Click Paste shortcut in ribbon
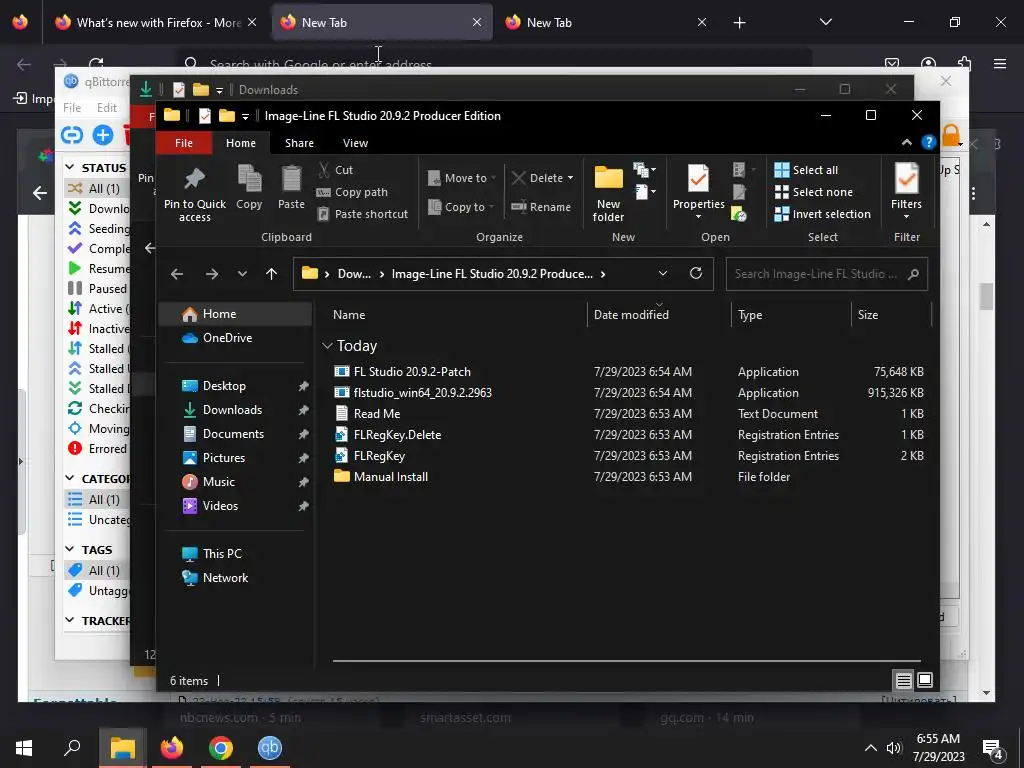Screen dimensions: 1024x768 click(362, 214)
